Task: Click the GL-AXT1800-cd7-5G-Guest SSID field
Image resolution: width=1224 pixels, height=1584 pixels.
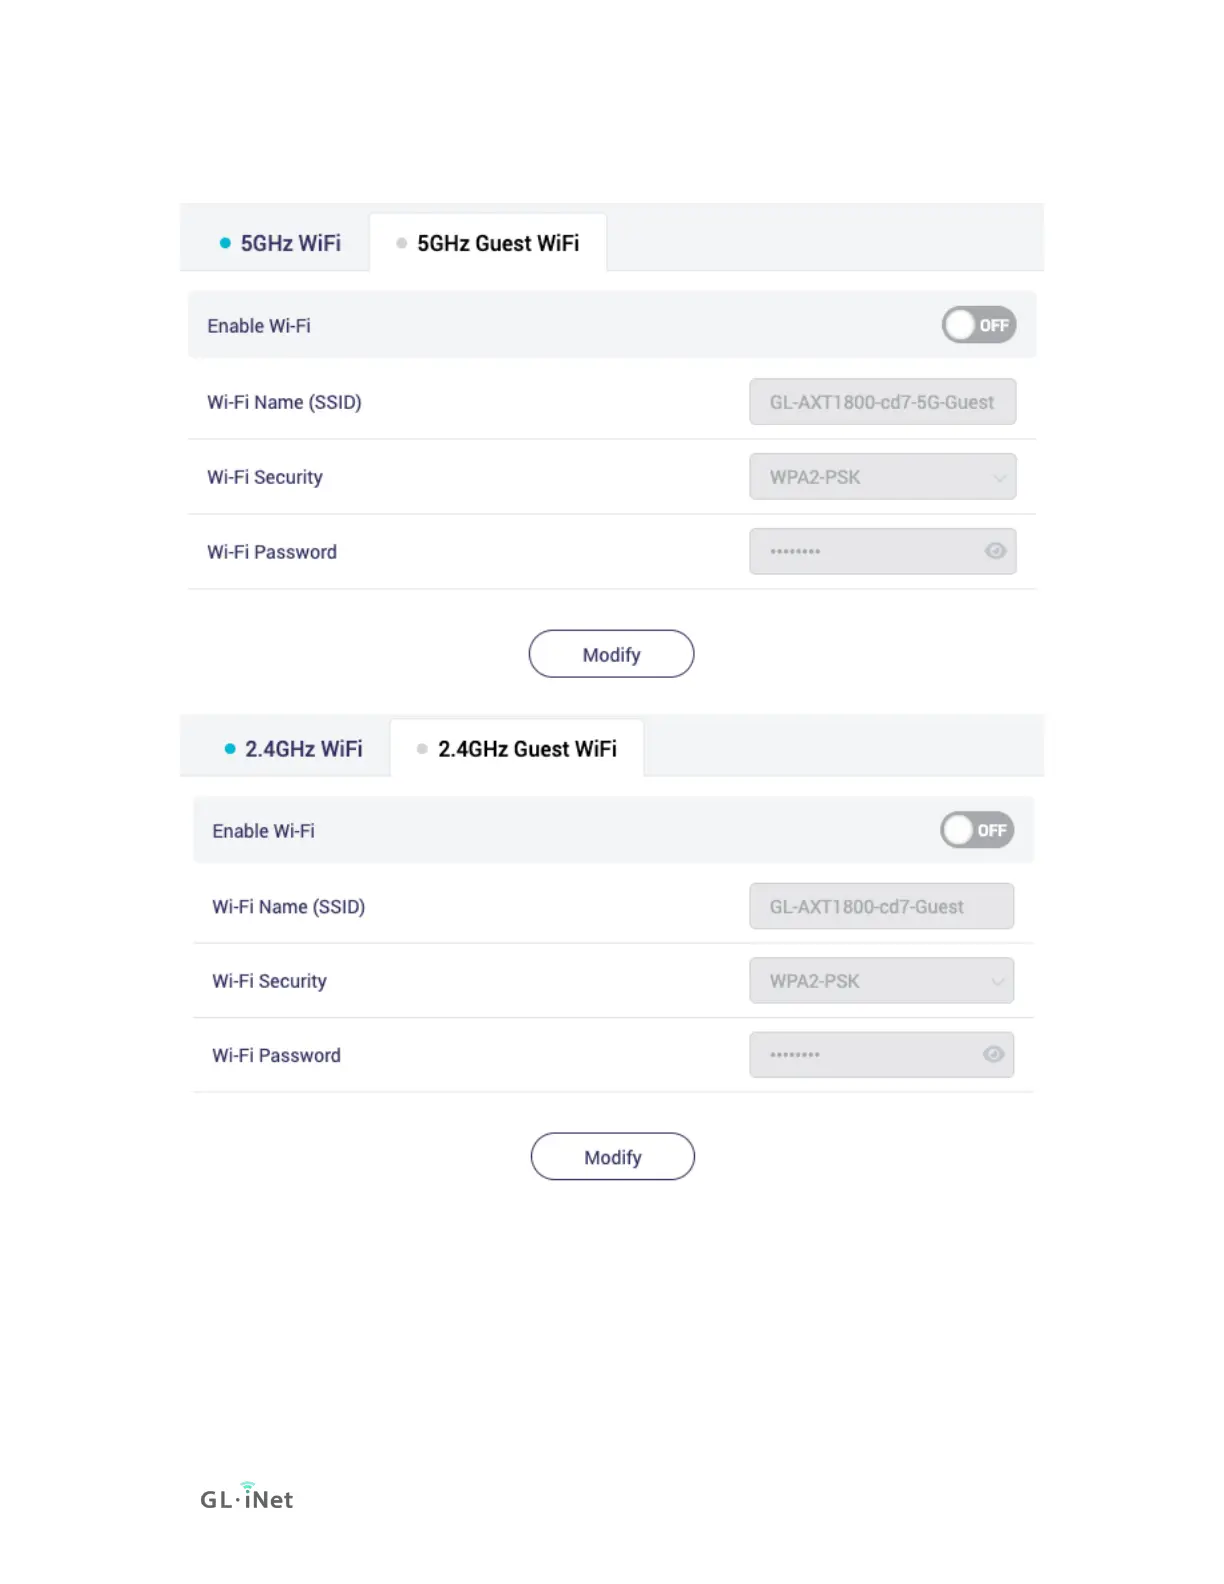Action: (x=883, y=402)
